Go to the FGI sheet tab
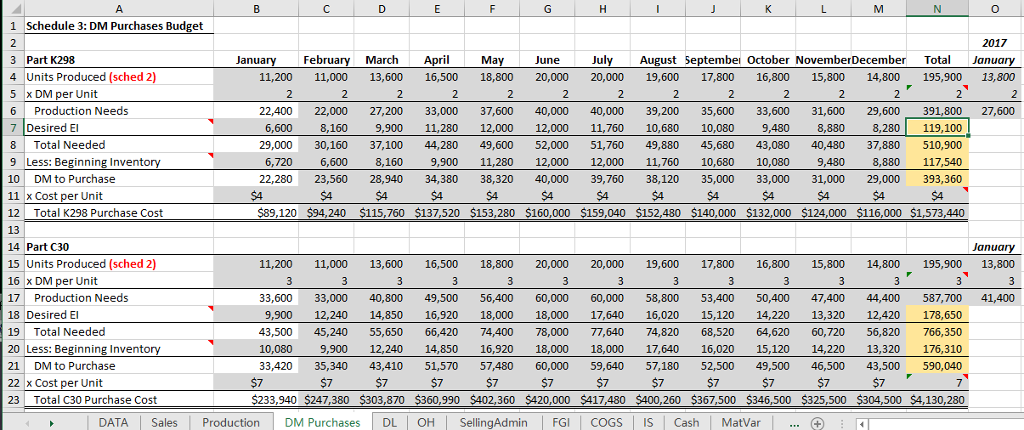 coord(561,423)
